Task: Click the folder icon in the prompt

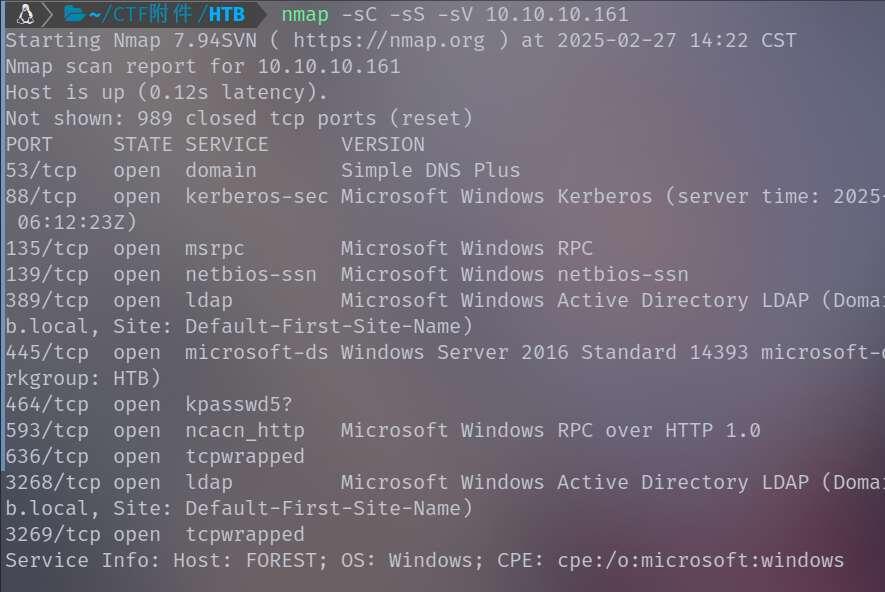Action: (x=74, y=14)
